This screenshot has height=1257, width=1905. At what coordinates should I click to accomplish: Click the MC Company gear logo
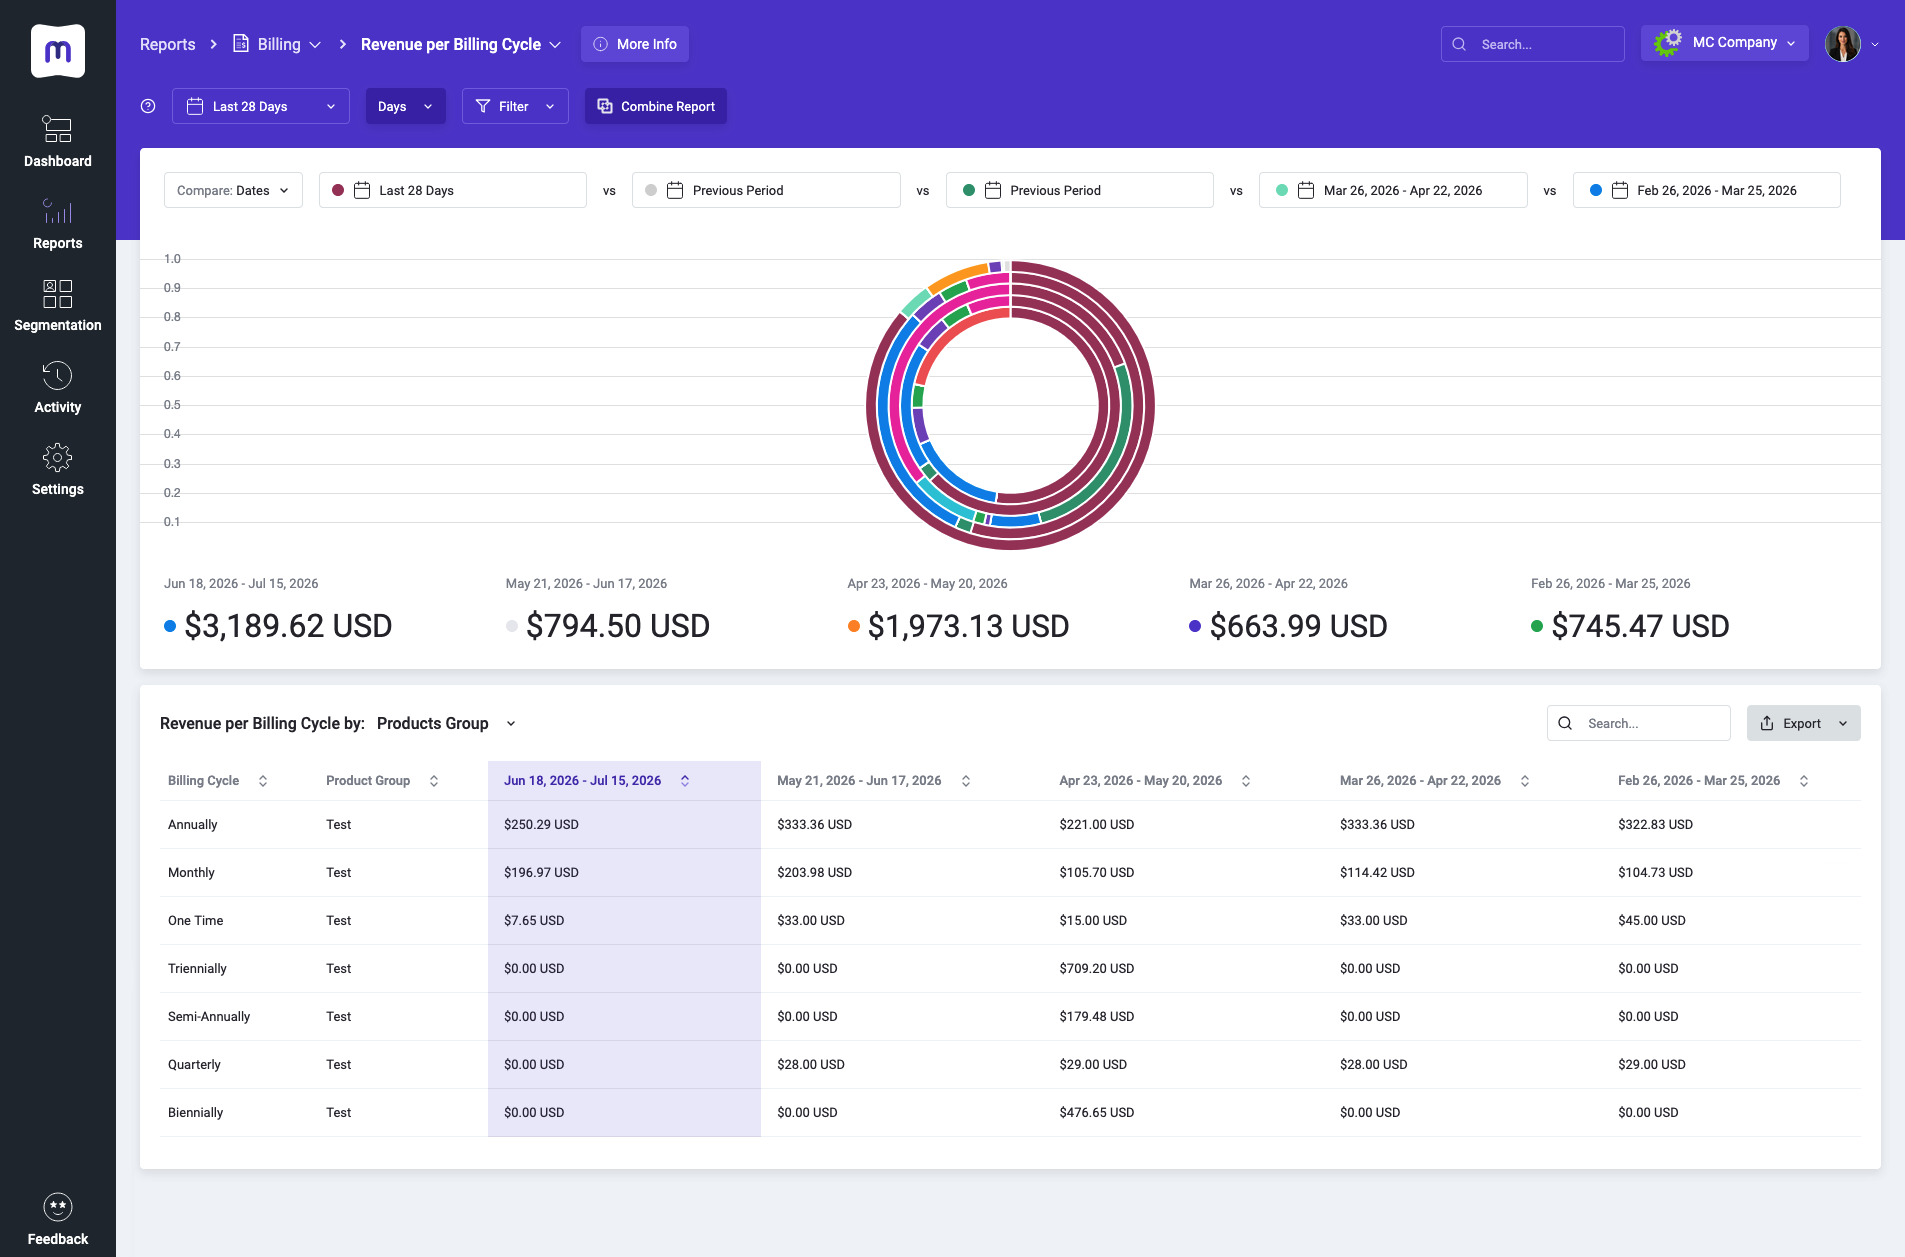coord(1667,43)
